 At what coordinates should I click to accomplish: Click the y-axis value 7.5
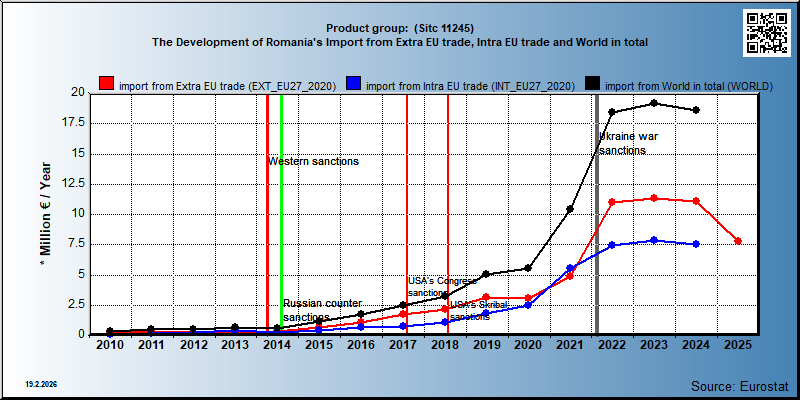[77, 244]
